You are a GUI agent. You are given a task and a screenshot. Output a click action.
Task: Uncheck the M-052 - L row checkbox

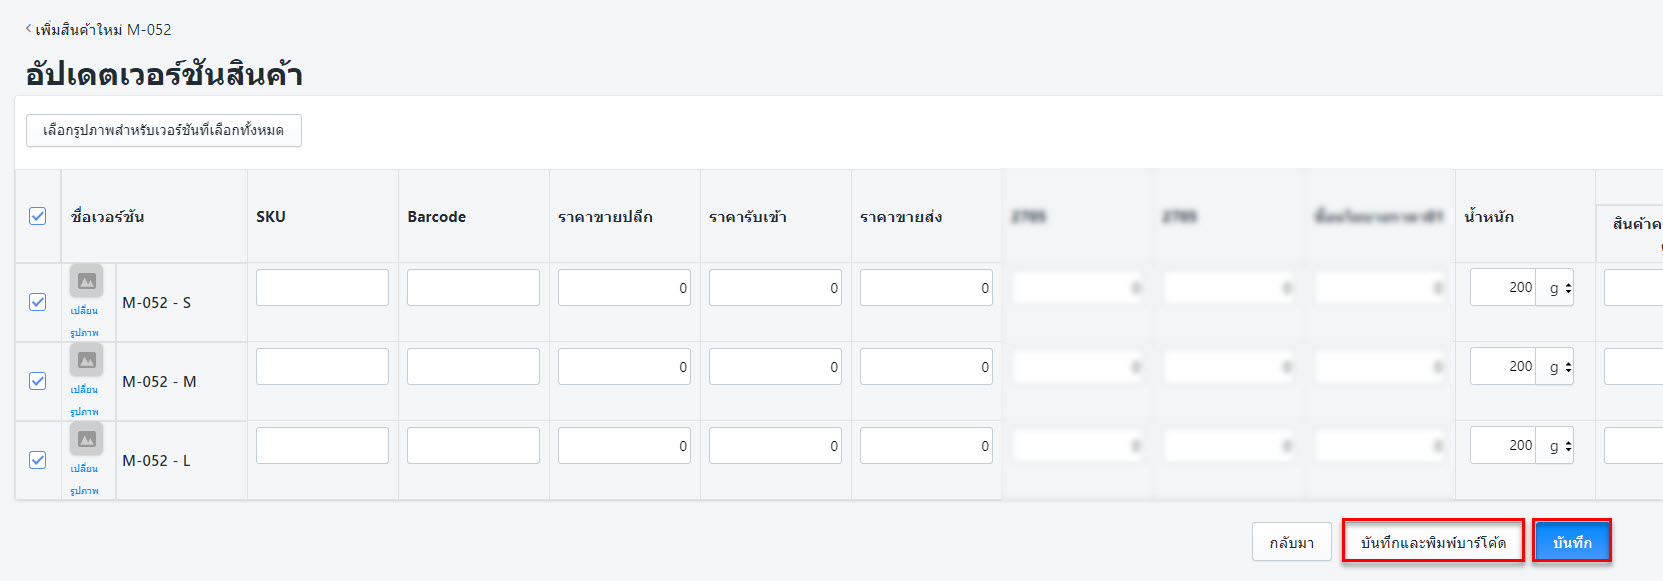(38, 460)
